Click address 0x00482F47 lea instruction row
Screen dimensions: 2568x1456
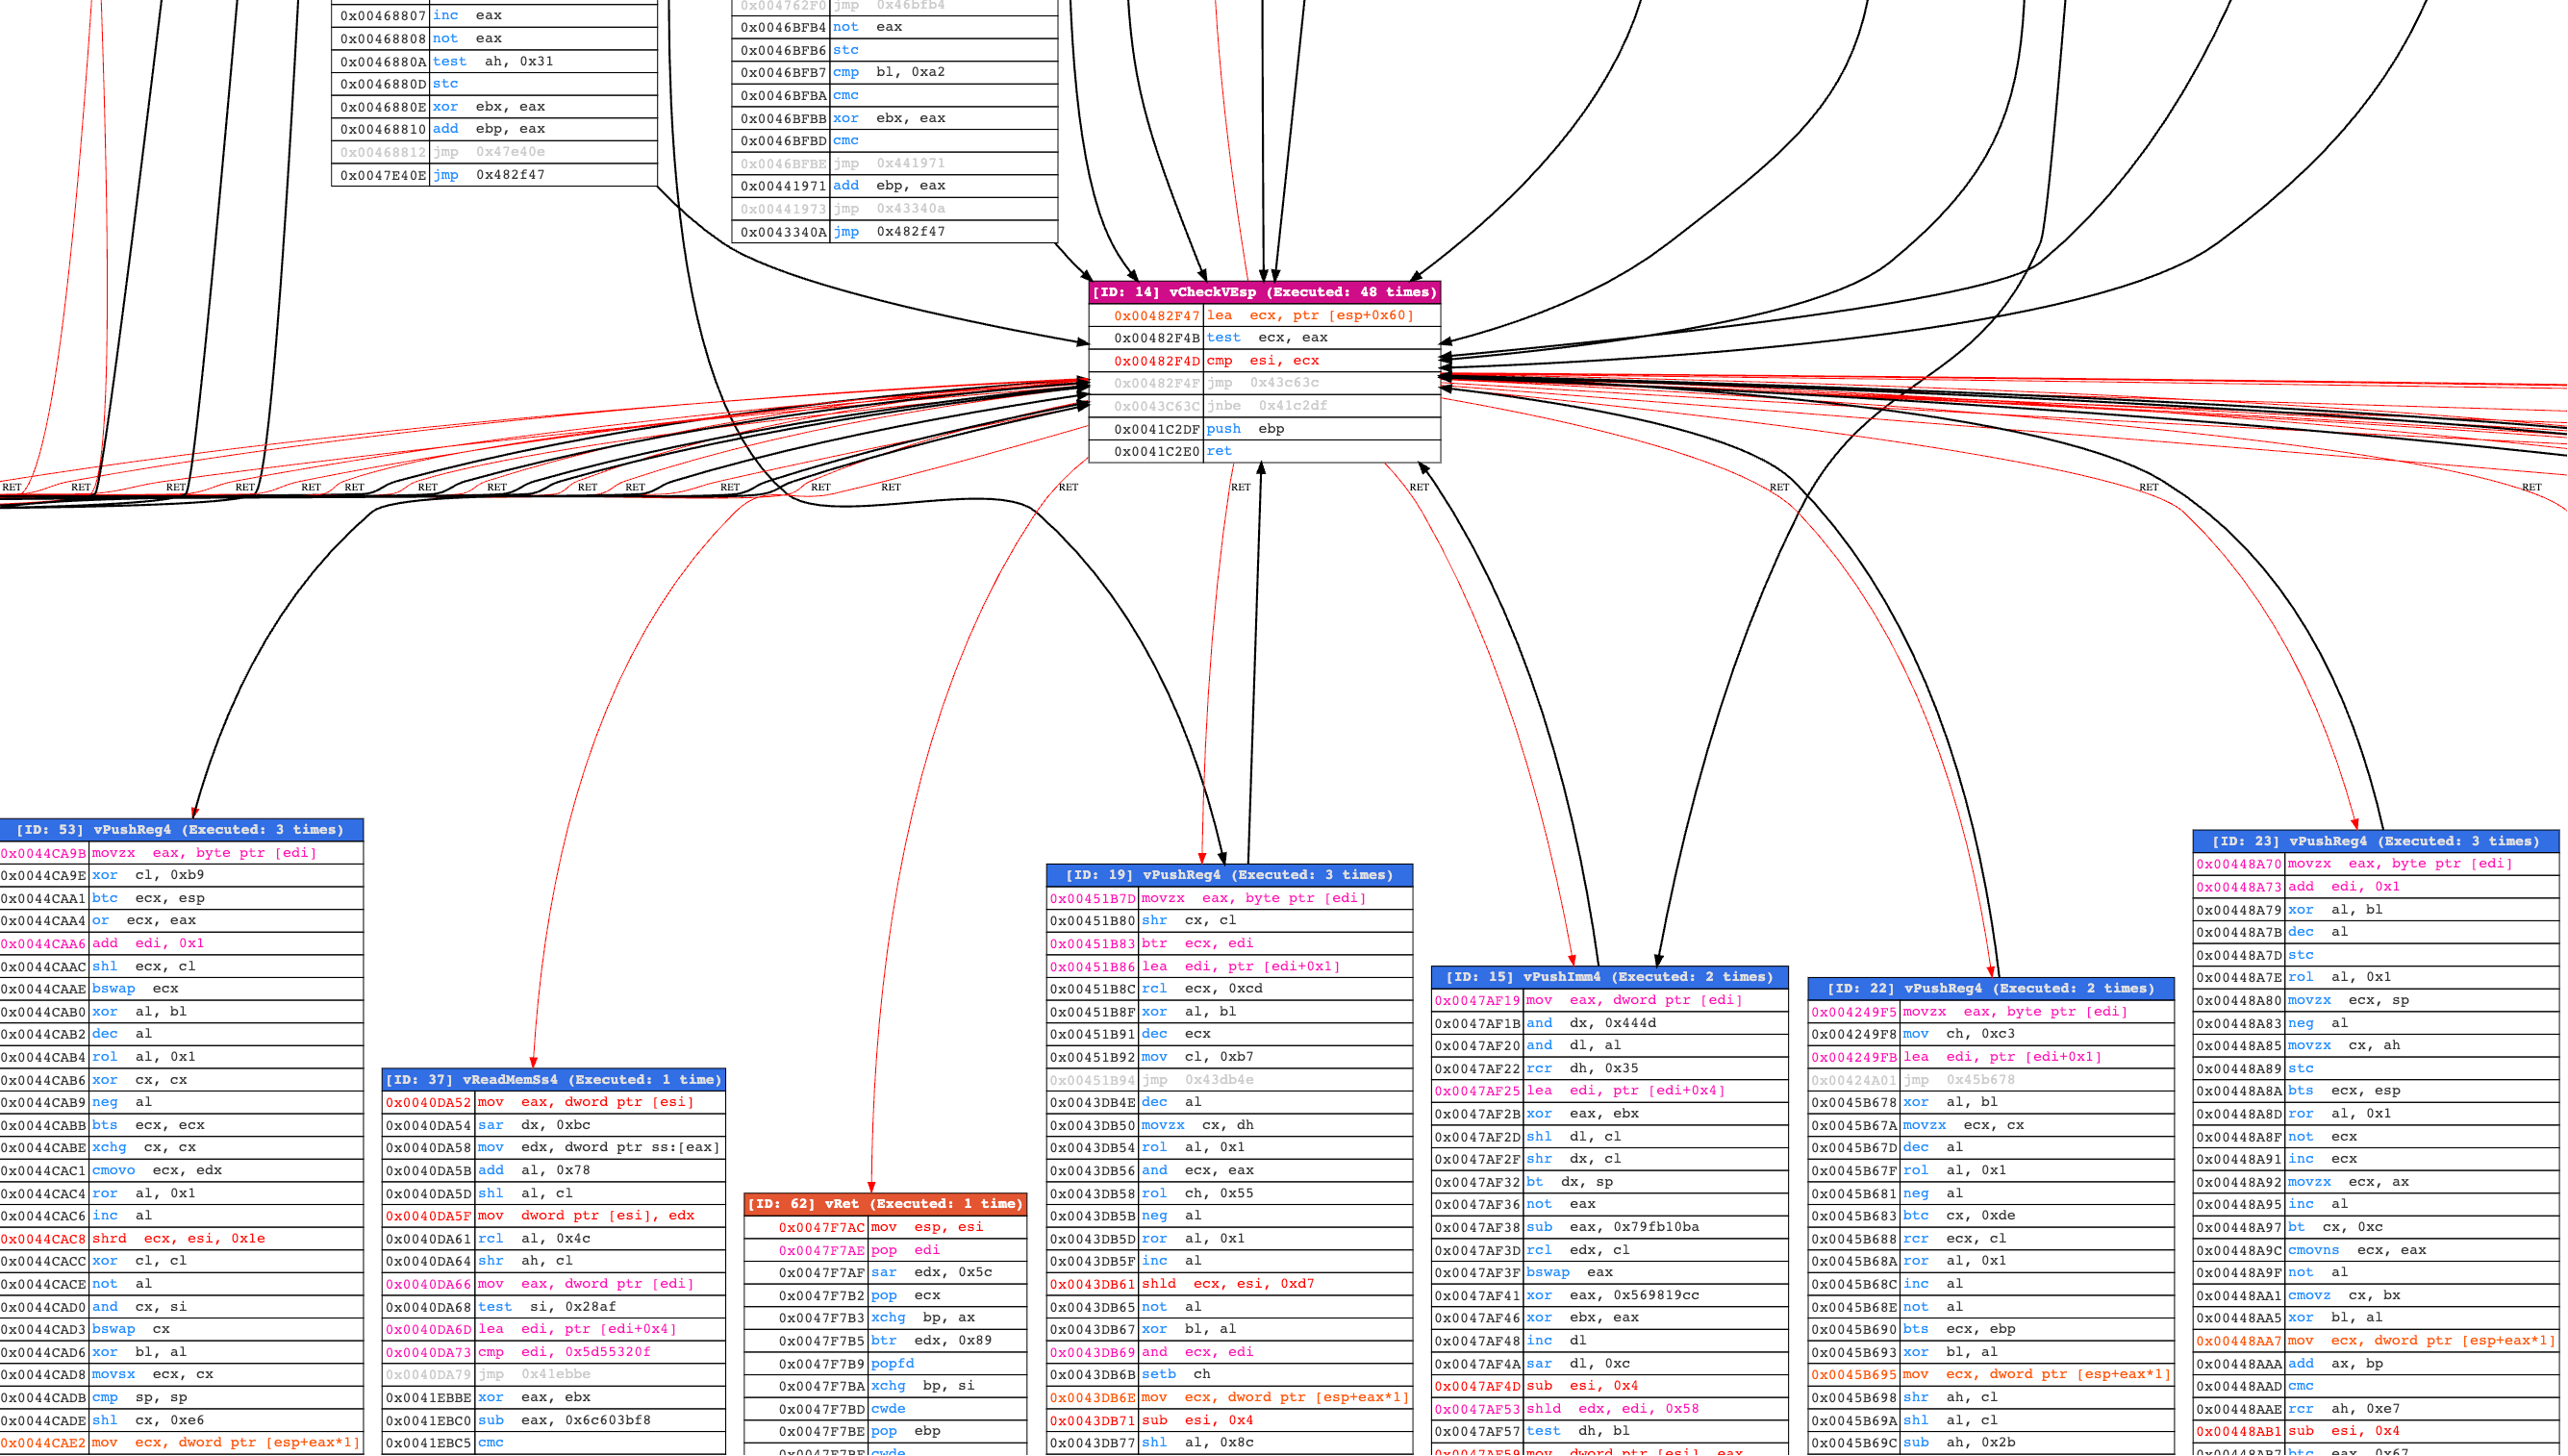1264,315
